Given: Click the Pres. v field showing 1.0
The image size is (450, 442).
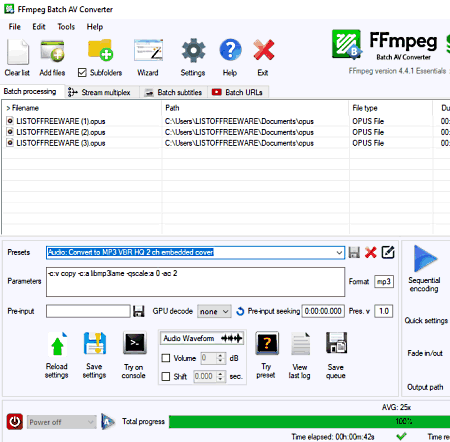Looking at the screenshot, I should (x=384, y=311).
